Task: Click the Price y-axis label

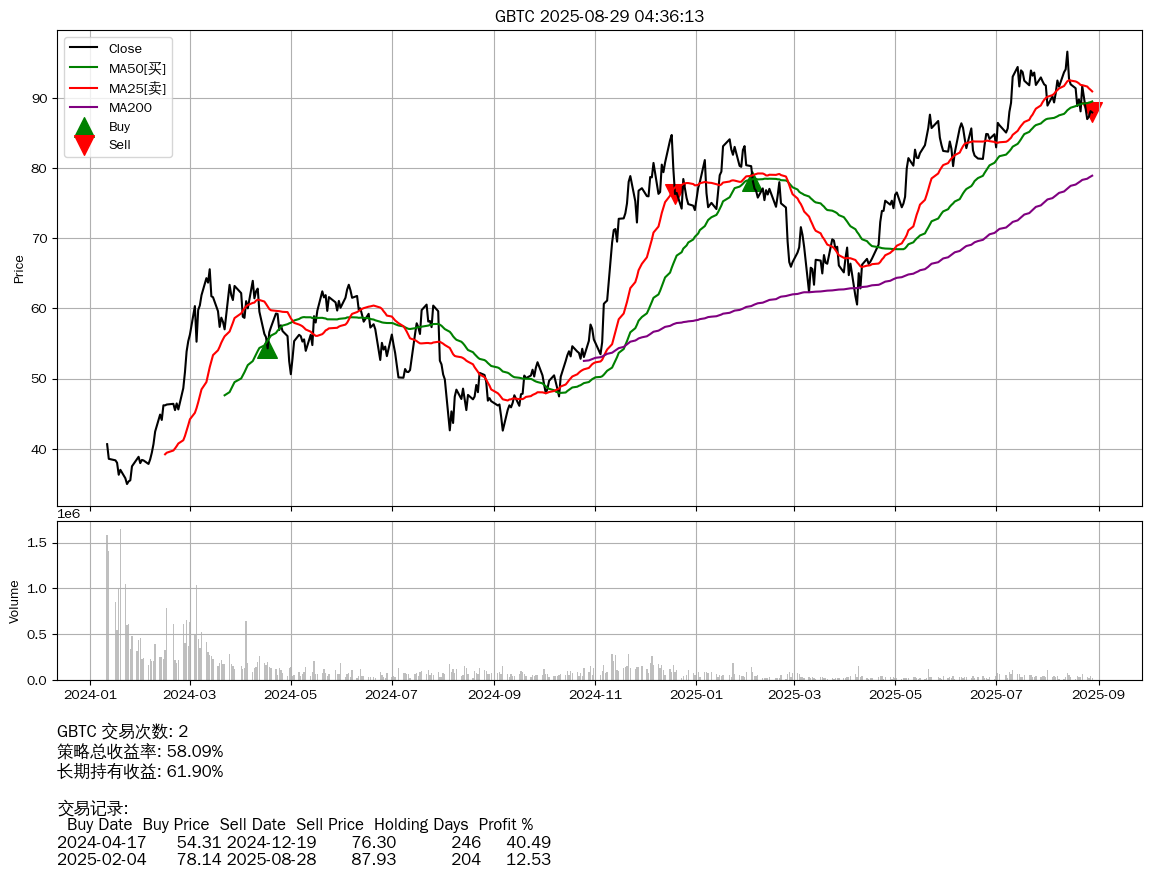Action: [x=18, y=268]
